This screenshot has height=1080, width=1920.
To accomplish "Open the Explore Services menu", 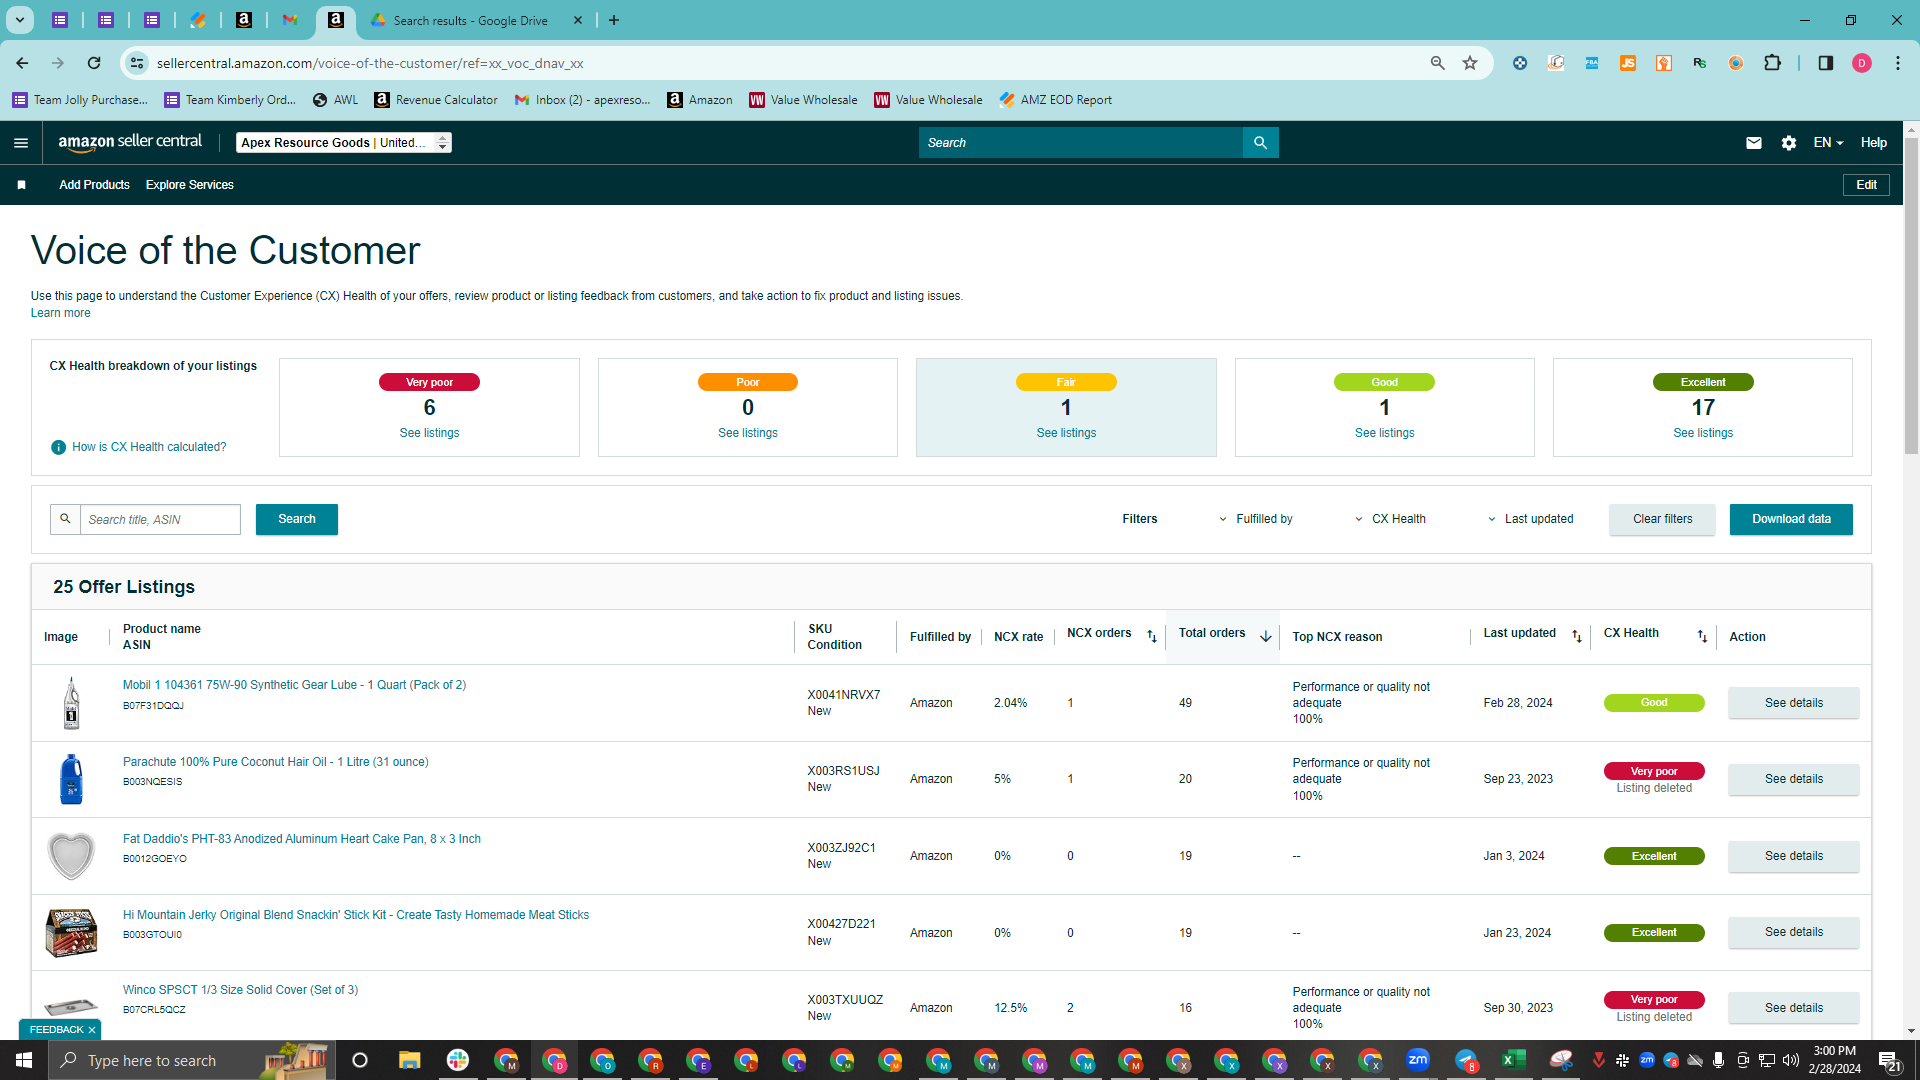I will (190, 185).
